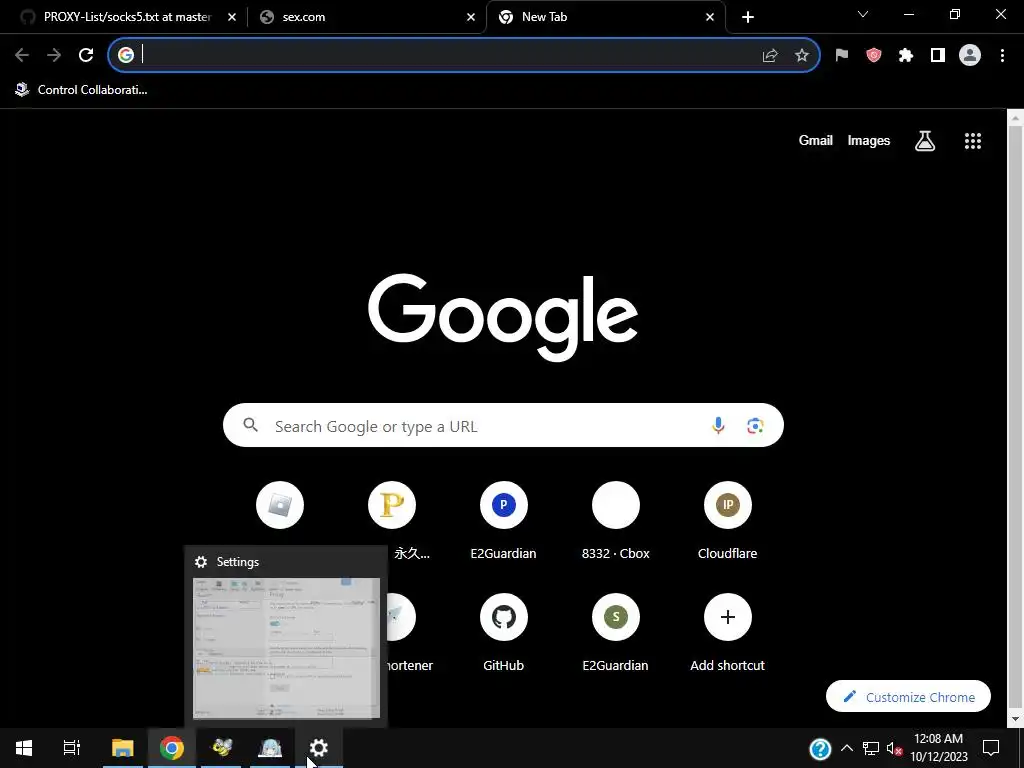The height and width of the screenshot is (768, 1024).
Task: Open the GitHub shortcut tile
Action: pyautogui.click(x=504, y=633)
